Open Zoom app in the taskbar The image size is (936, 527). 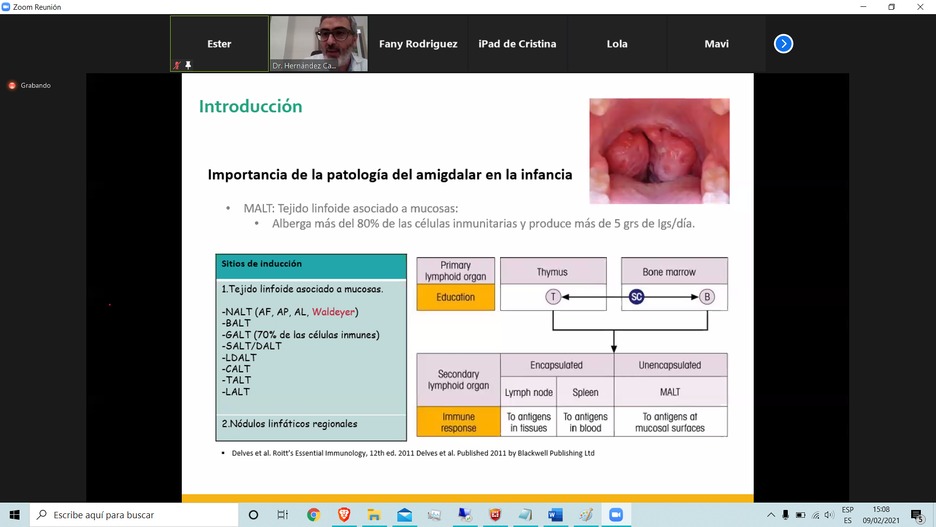pos(616,515)
